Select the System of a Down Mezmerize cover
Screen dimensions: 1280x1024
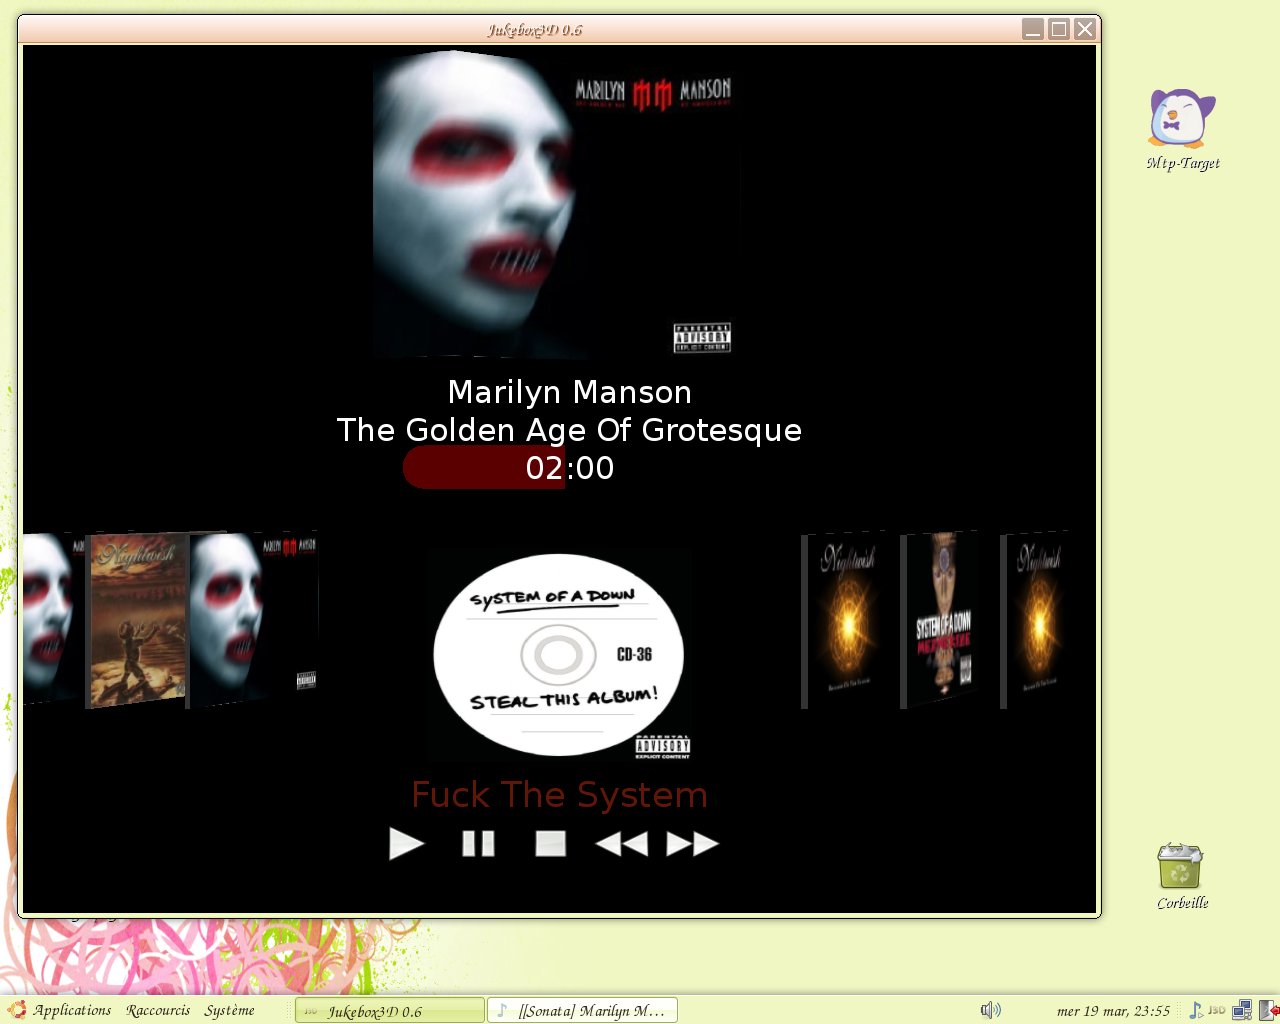[x=938, y=620]
